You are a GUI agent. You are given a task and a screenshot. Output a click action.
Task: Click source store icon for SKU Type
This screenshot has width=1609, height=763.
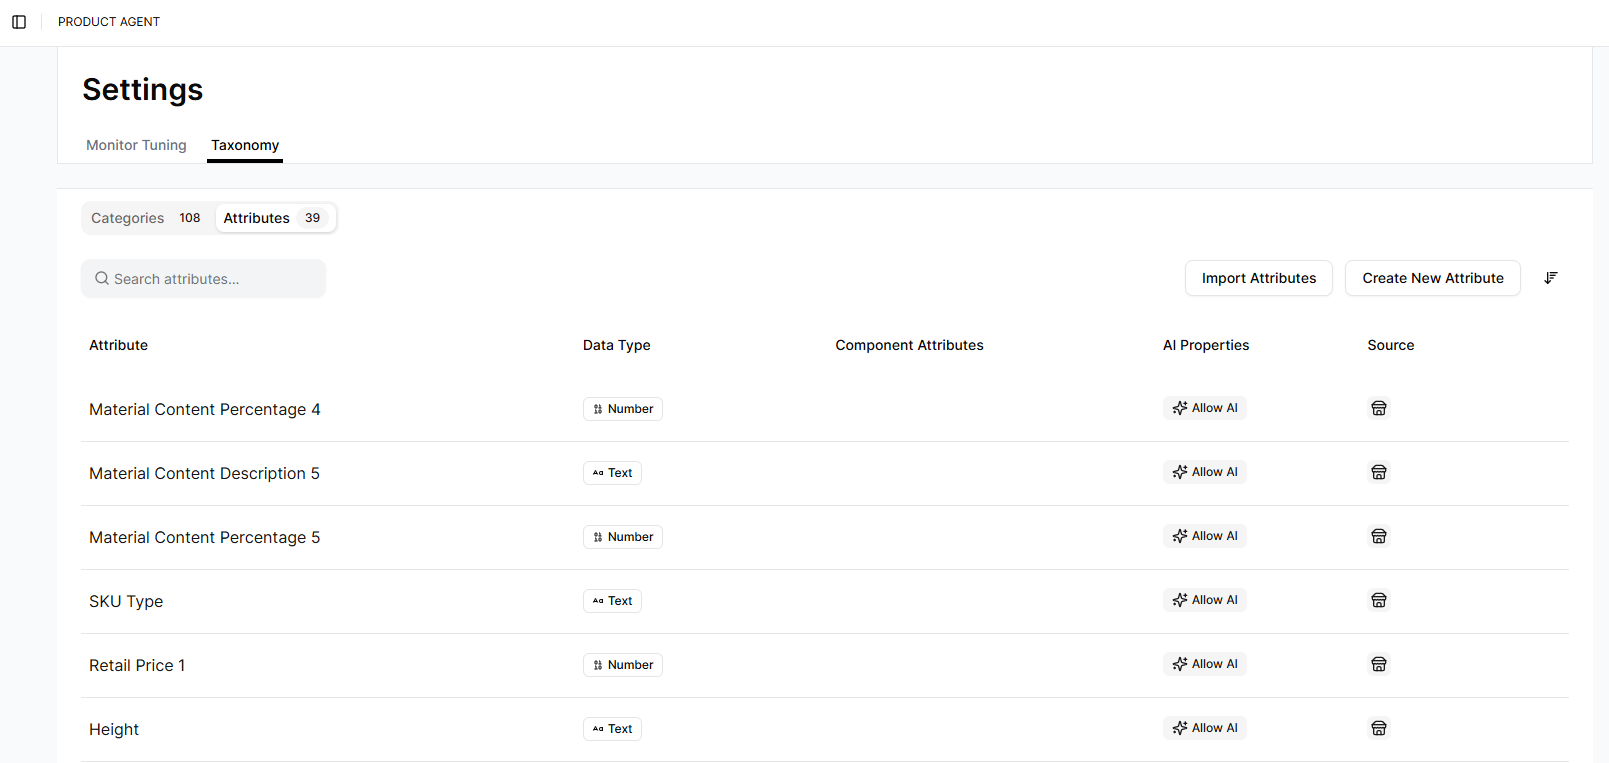[1379, 600]
